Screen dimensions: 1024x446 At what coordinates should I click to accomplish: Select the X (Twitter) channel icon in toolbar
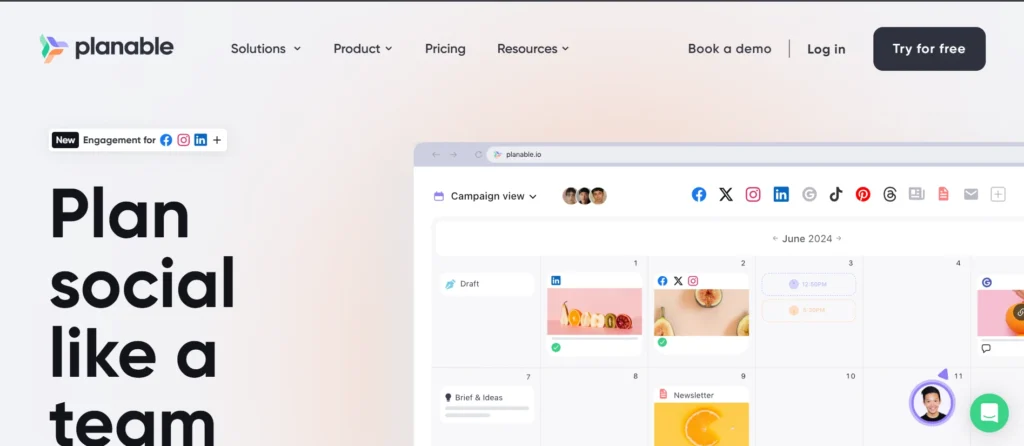click(726, 195)
